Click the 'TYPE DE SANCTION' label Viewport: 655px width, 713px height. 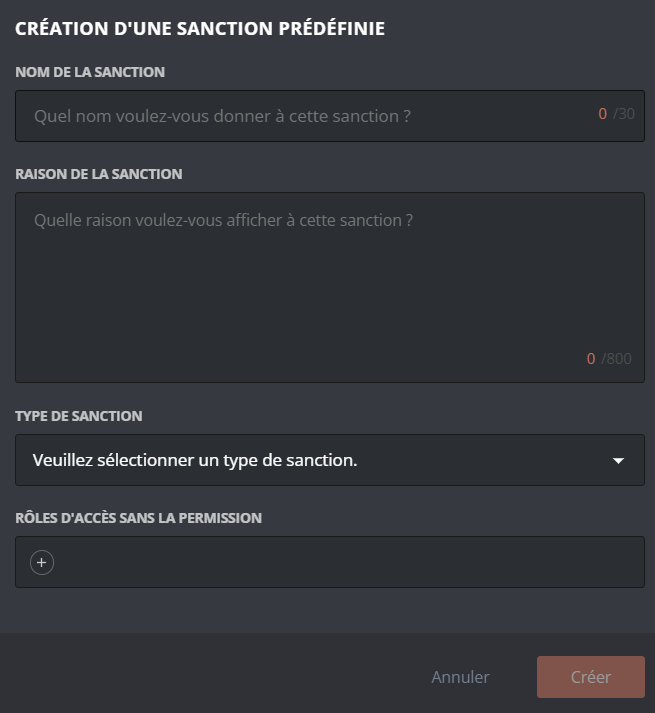tap(79, 416)
